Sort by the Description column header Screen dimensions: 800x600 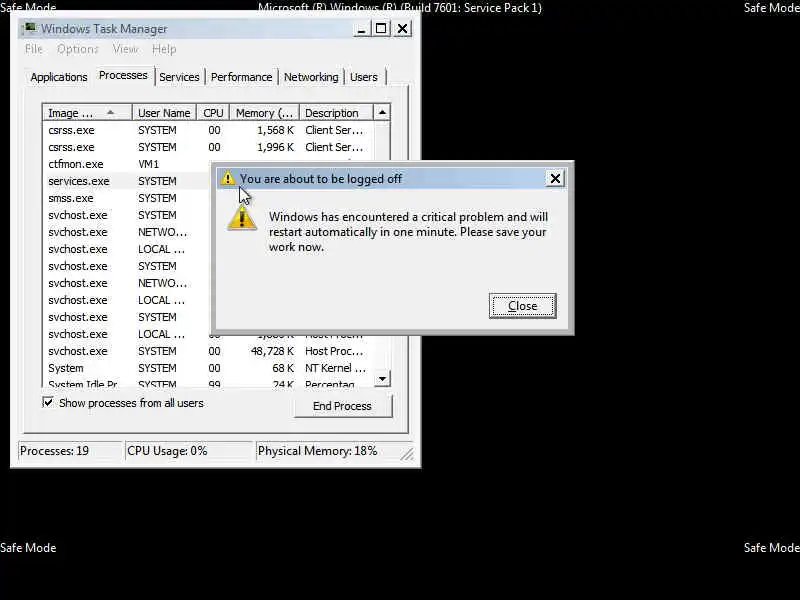336,113
